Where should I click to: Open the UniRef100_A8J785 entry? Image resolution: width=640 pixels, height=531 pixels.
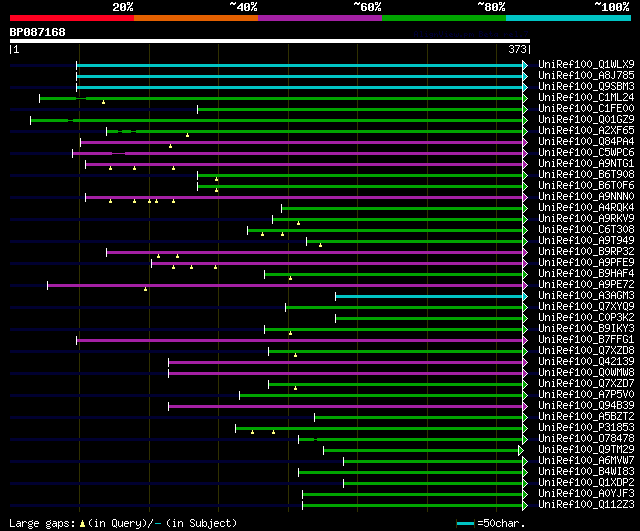click(x=586, y=76)
